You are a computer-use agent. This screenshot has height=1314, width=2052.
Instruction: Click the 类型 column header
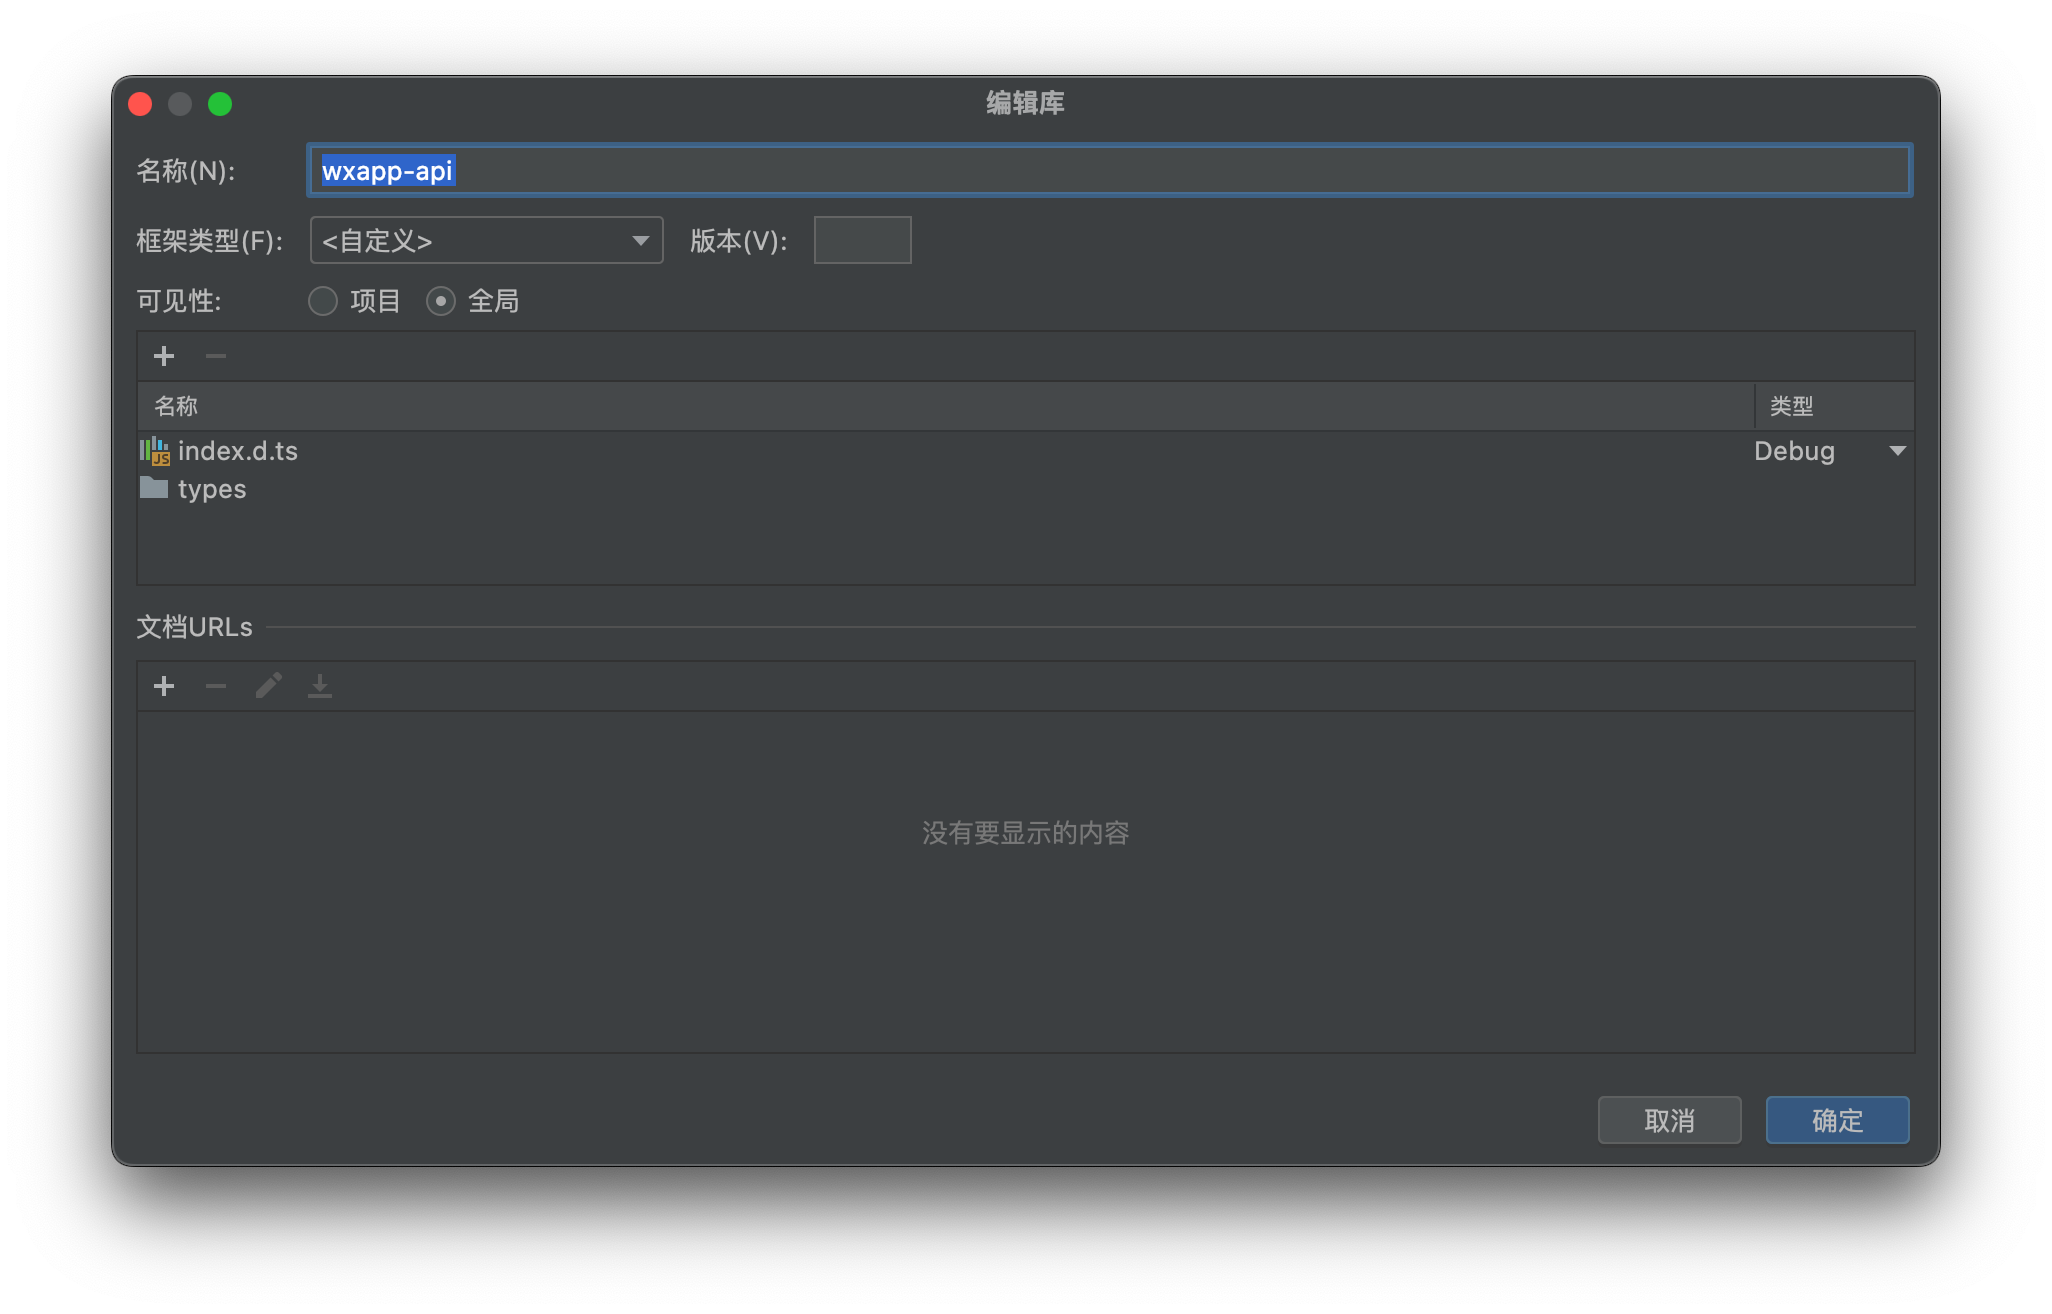tap(1834, 406)
